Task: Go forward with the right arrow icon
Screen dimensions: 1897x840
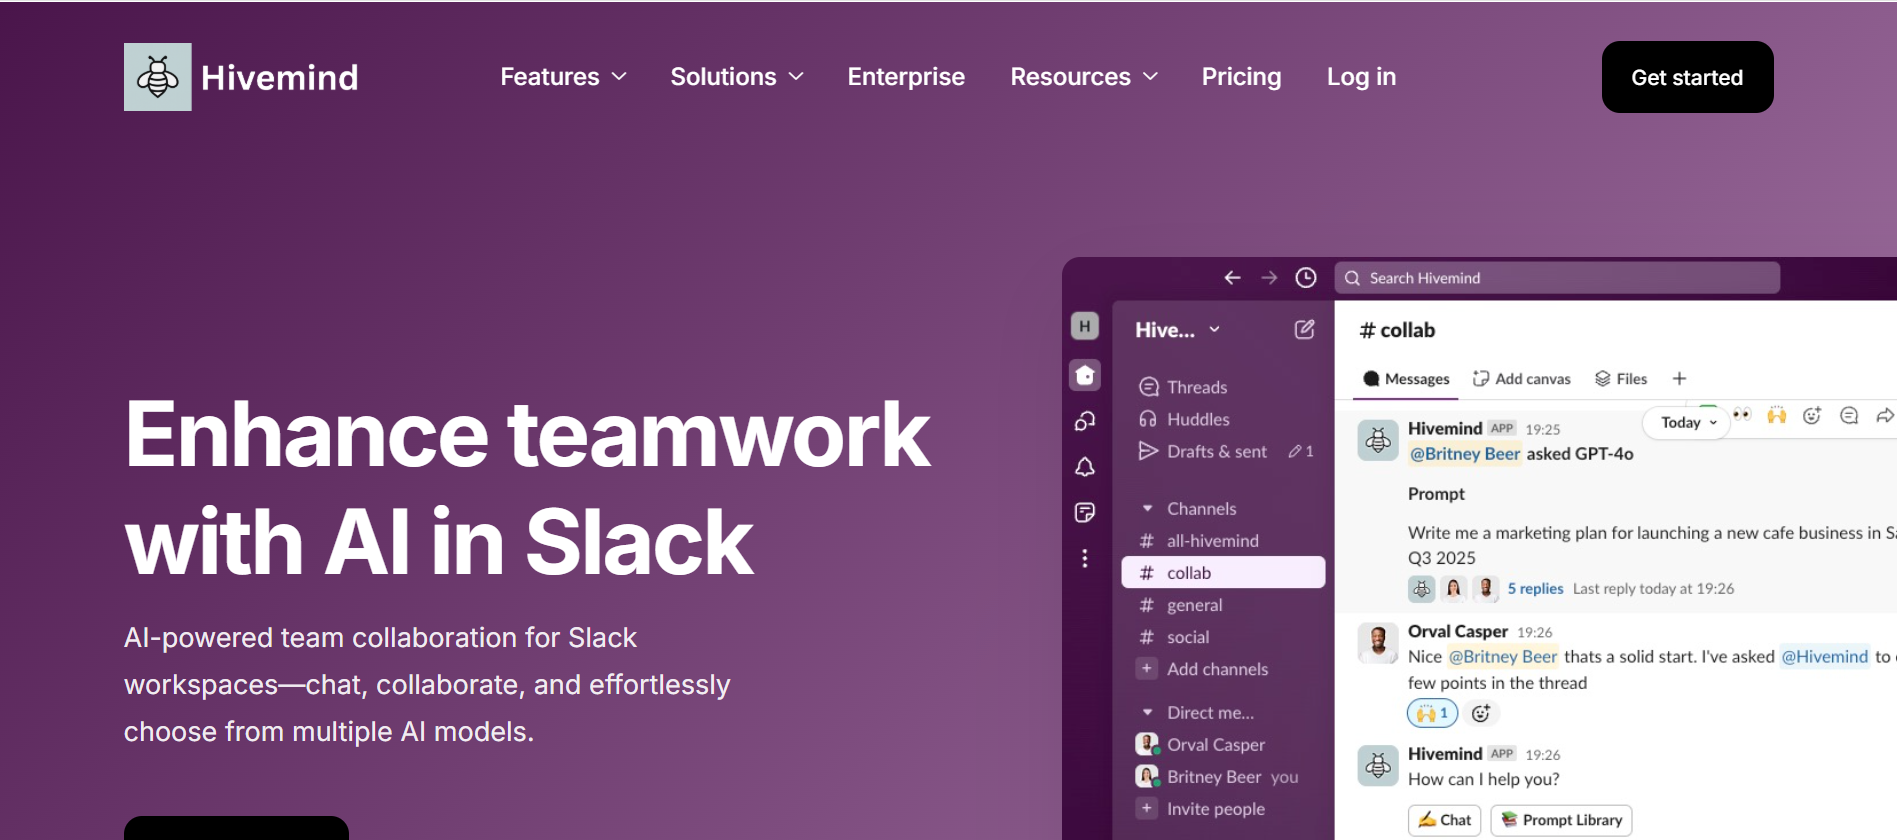Action: click(x=1269, y=278)
